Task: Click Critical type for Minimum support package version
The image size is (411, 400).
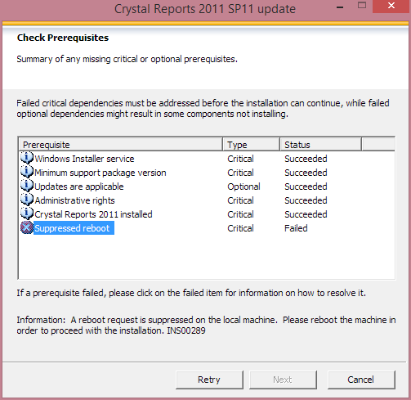Action: [x=240, y=173]
